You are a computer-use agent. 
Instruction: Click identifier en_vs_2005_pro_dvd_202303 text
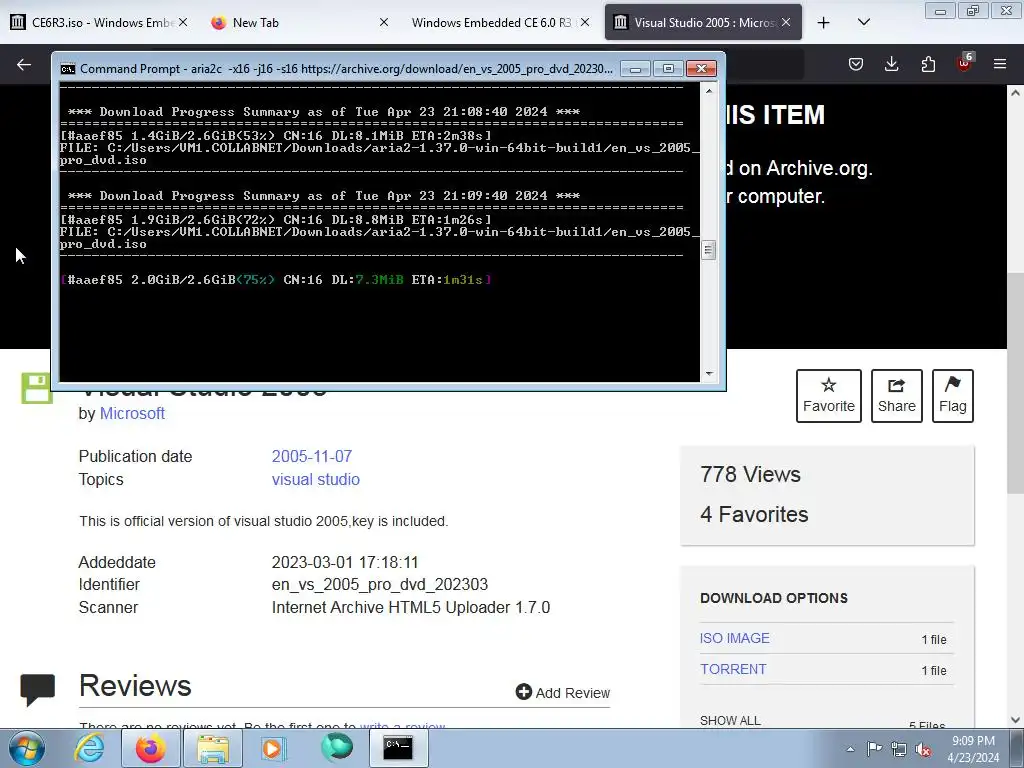[379, 584]
